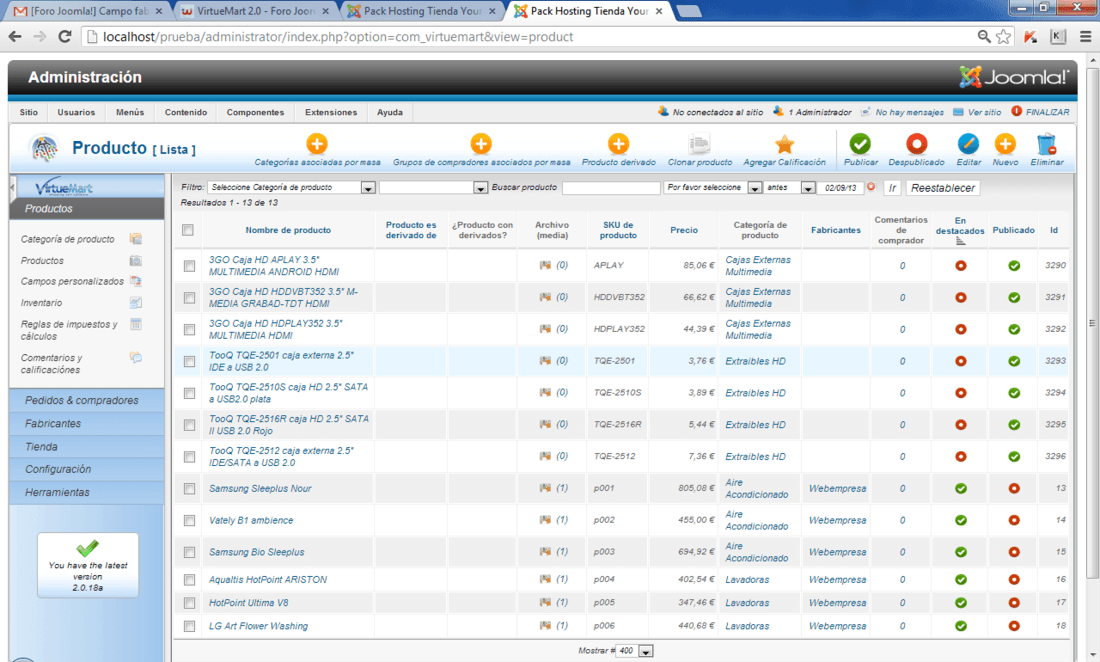This screenshot has height=662, width=1100.
Task: Open the Usuarios menu
Action: pos(76,112)
